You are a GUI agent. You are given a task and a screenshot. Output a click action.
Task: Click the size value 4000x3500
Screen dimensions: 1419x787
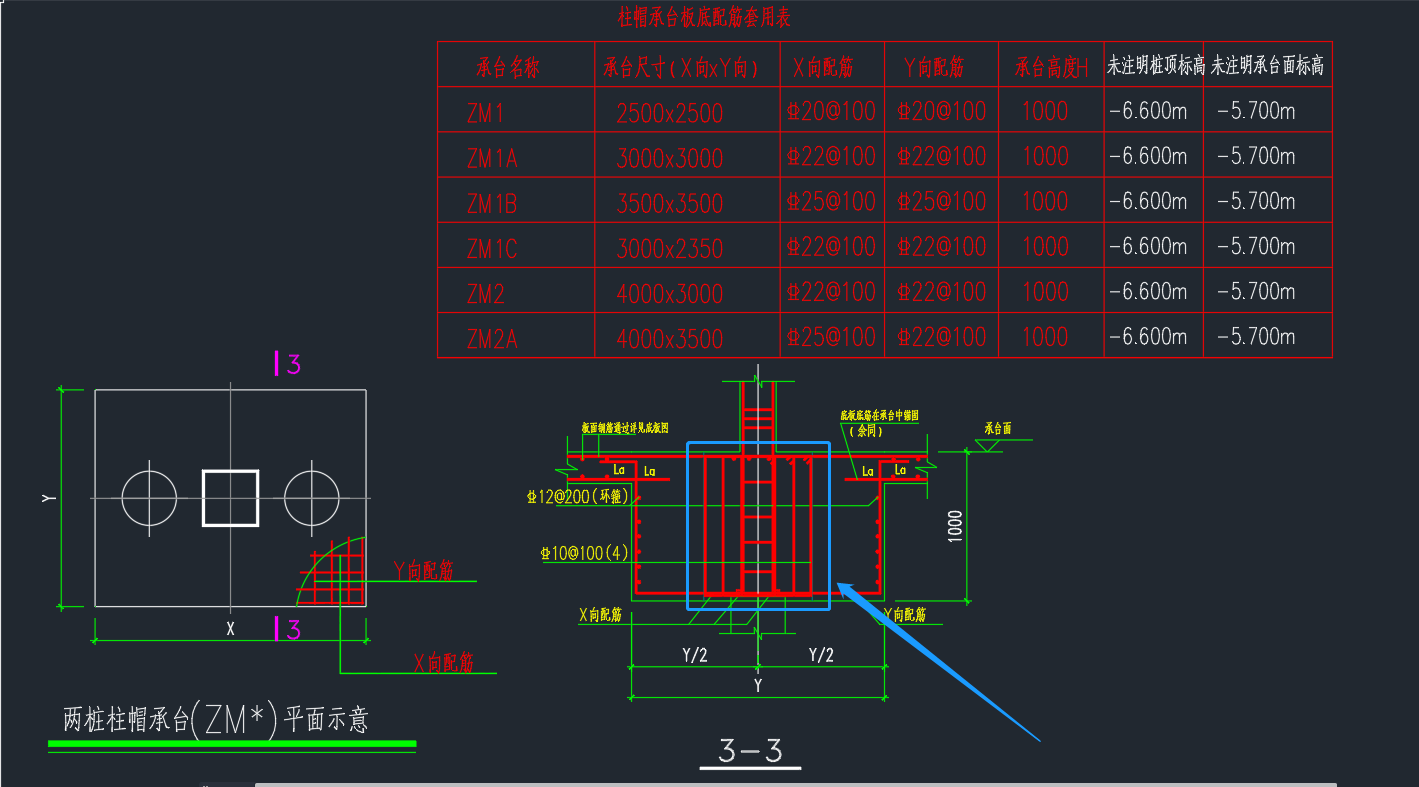tap(669, 340)
